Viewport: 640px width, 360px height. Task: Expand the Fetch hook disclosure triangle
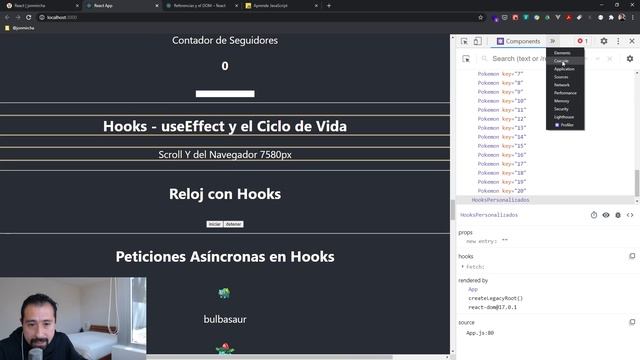coord(462,267)
